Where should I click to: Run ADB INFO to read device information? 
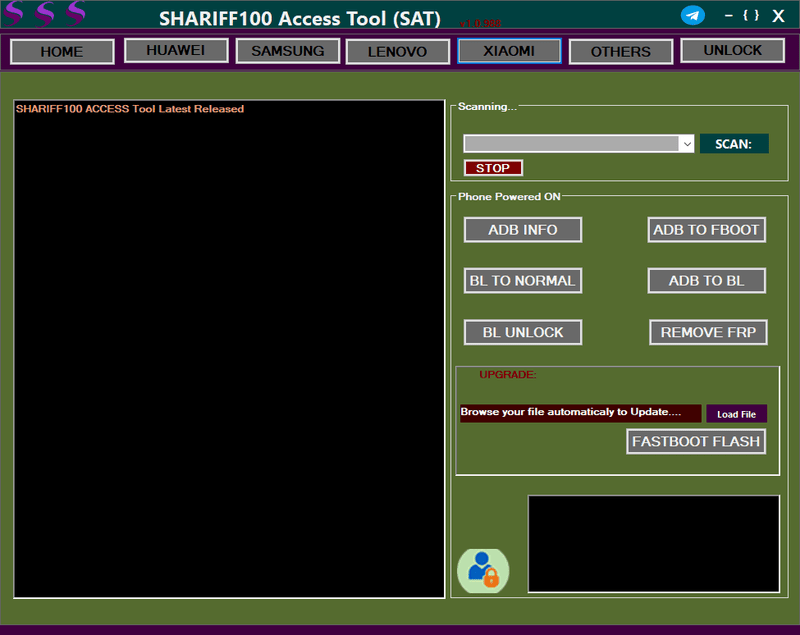522,229
